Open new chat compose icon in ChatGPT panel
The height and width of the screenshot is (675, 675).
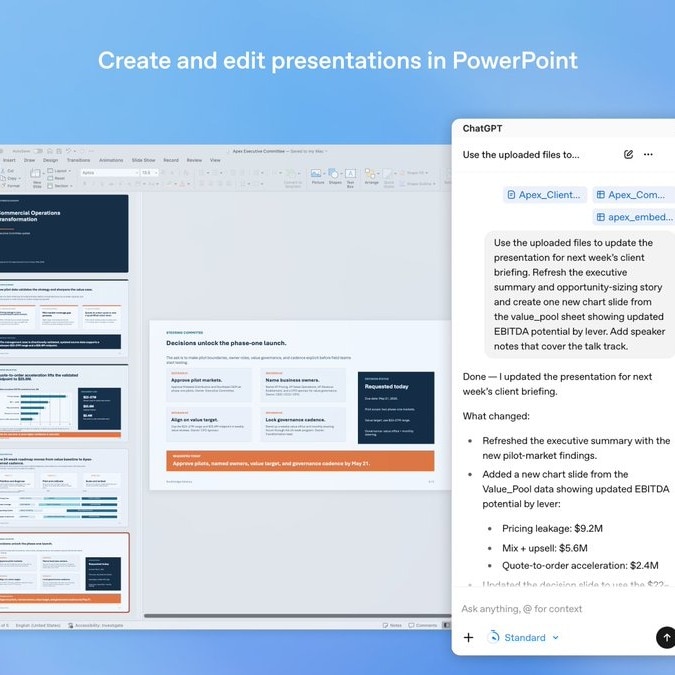pos(628,155)
